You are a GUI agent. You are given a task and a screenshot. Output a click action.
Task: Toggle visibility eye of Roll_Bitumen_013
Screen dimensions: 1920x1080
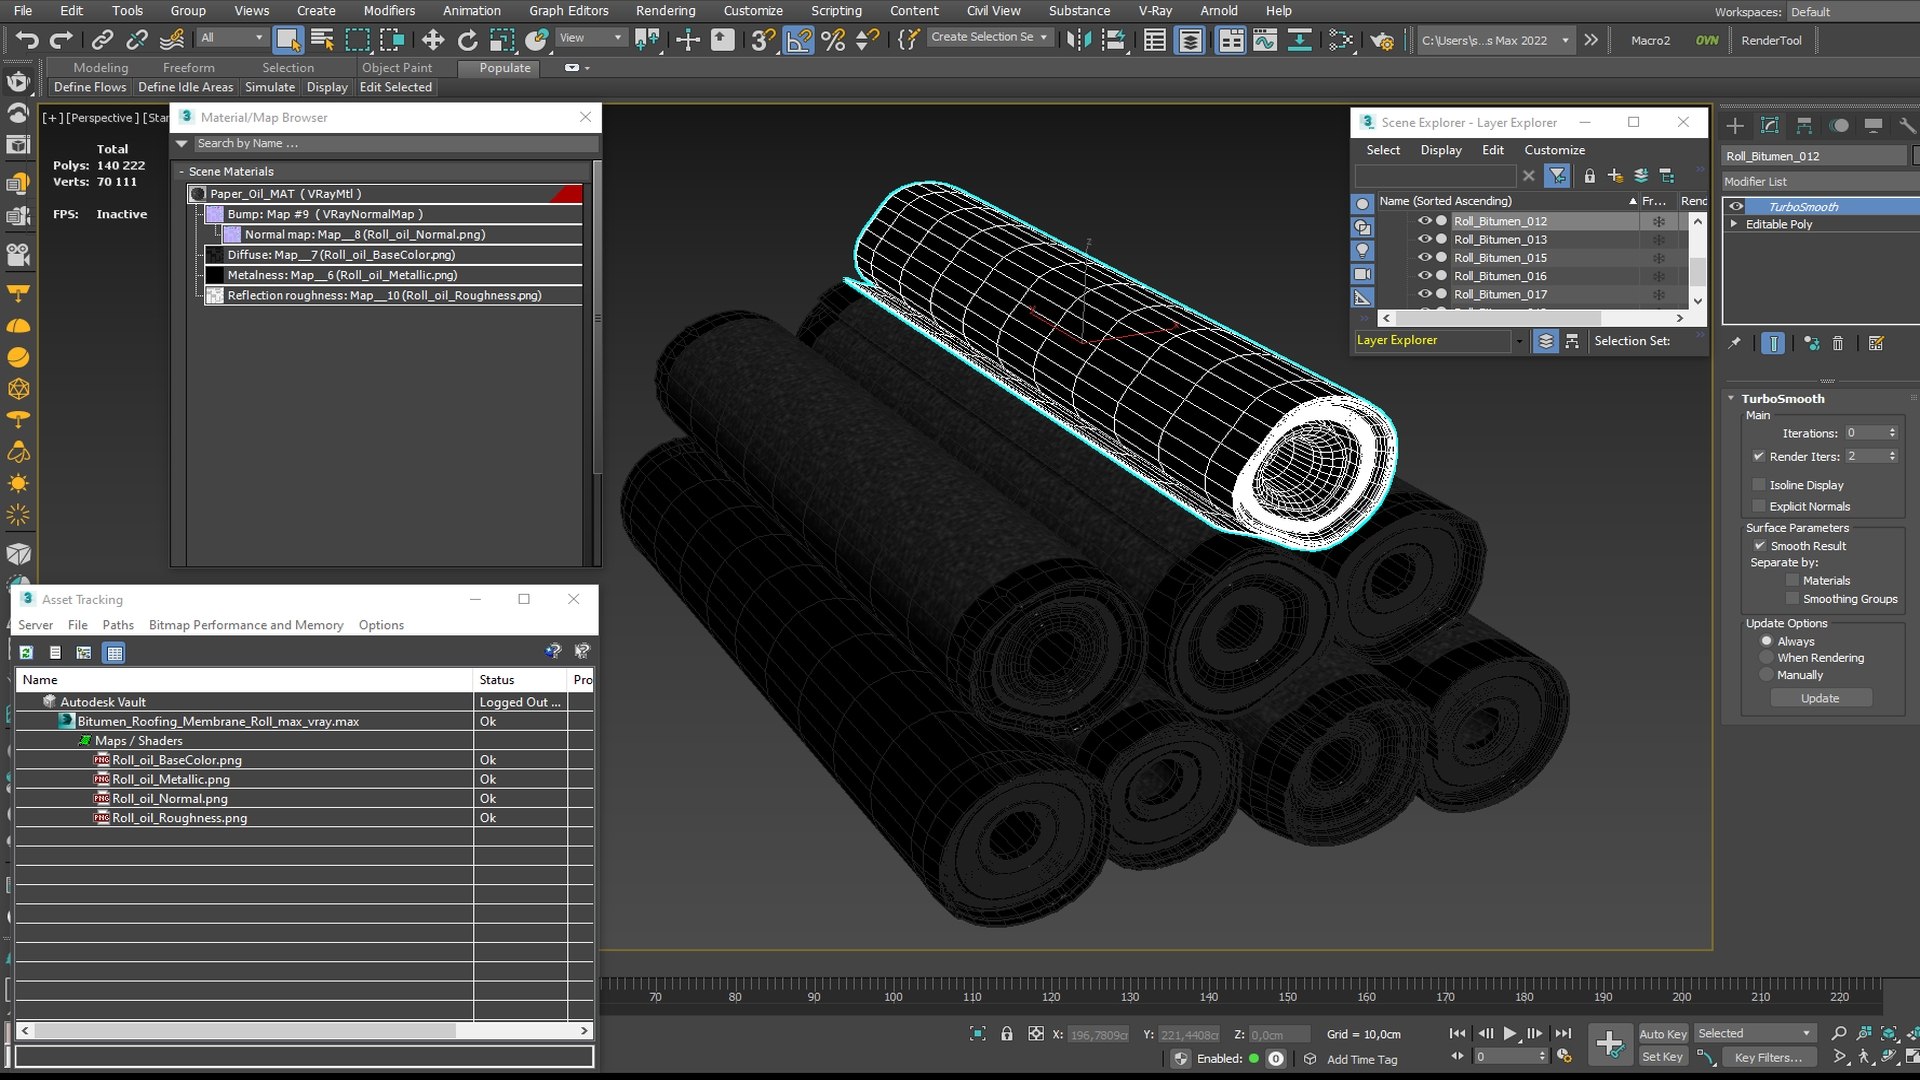[1425, 240]
